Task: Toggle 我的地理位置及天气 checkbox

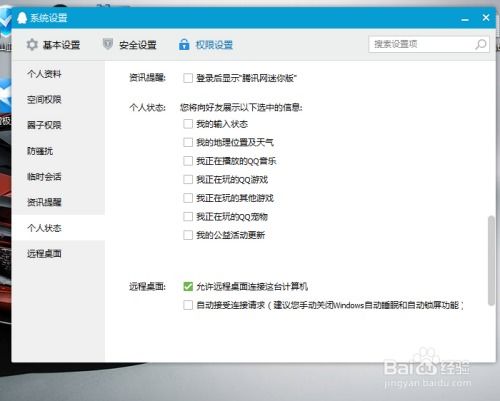Action: click(x=188, y=142)
